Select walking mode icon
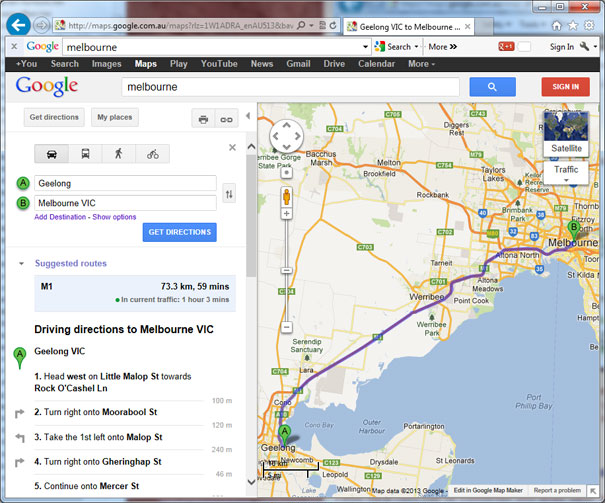Viewport: 605px width, 503px height. pos(118,154)
